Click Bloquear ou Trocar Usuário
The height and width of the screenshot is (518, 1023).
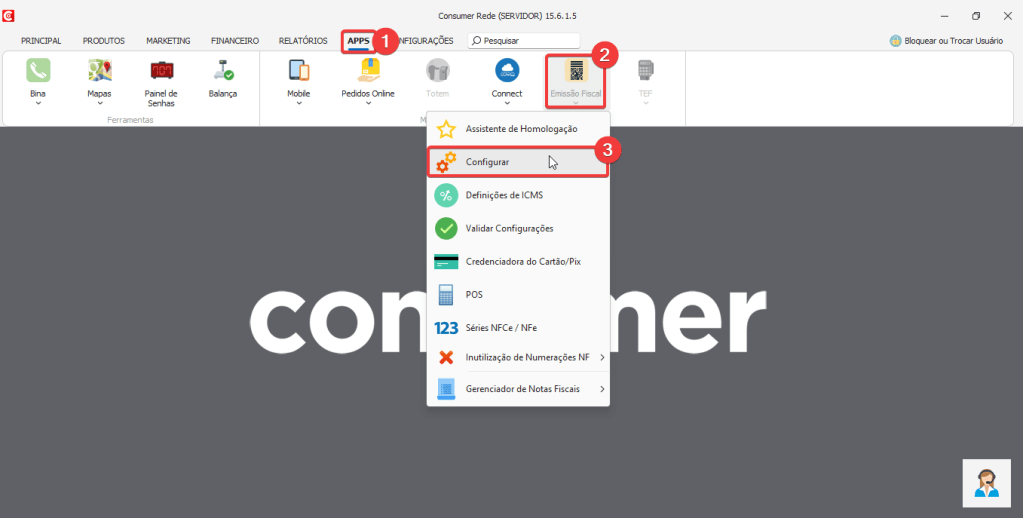point(952,41)
